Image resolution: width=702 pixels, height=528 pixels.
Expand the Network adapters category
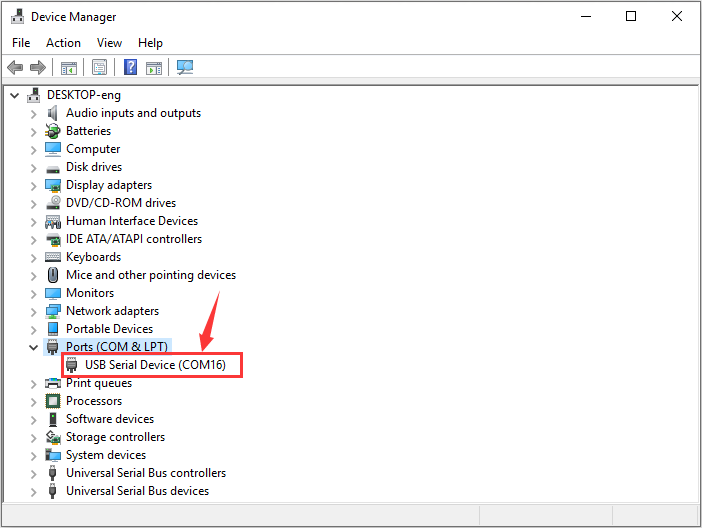pyautogui.click(x=34, y=312)
